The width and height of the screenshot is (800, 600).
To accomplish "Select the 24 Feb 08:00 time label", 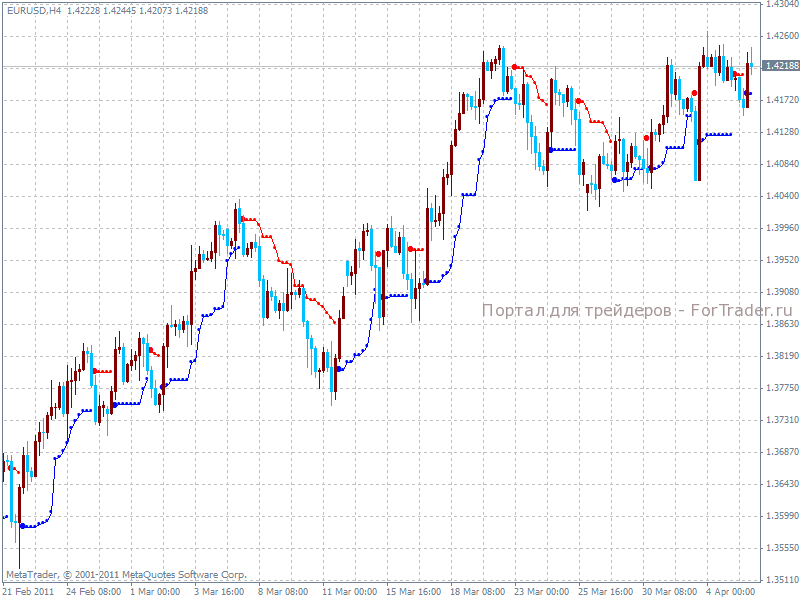I will click(94, 592).
